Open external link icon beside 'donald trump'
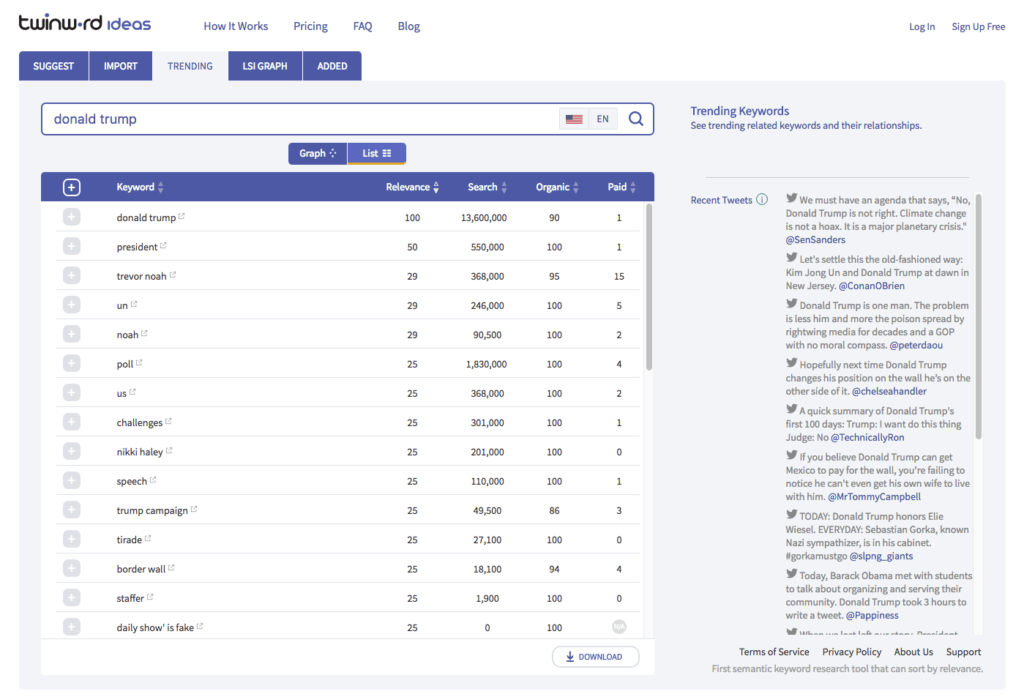 click(x=182, y=216)
